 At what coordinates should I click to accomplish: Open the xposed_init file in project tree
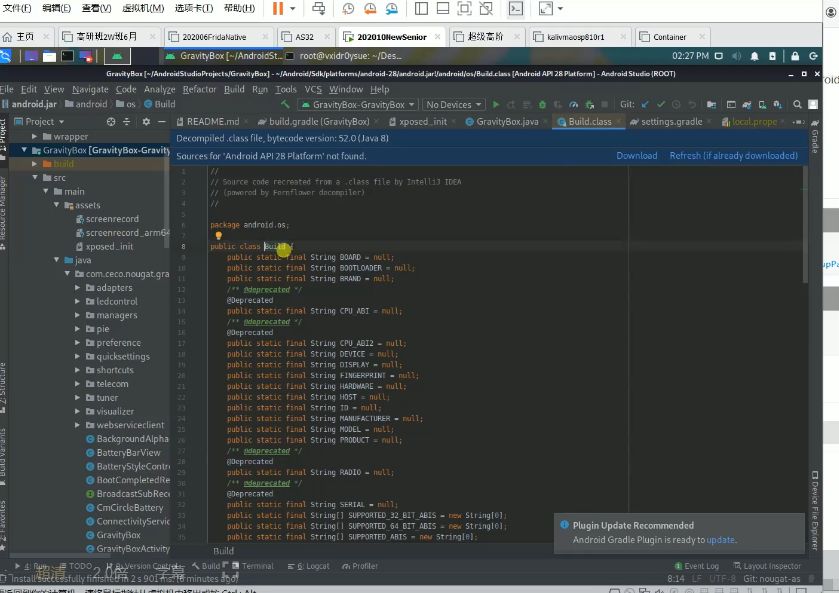pos(109,246)
